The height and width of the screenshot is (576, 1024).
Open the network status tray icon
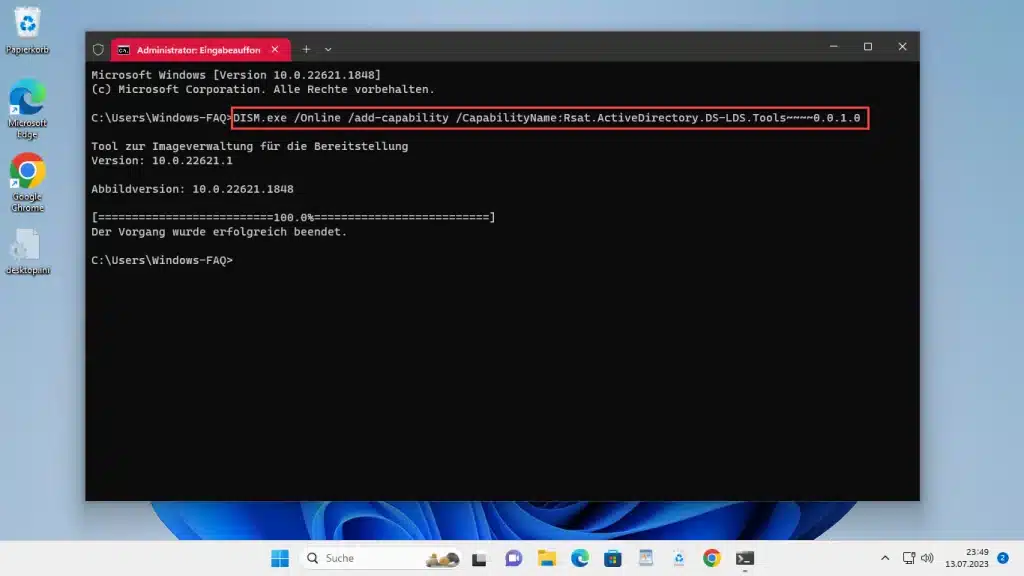click(908, 558)
